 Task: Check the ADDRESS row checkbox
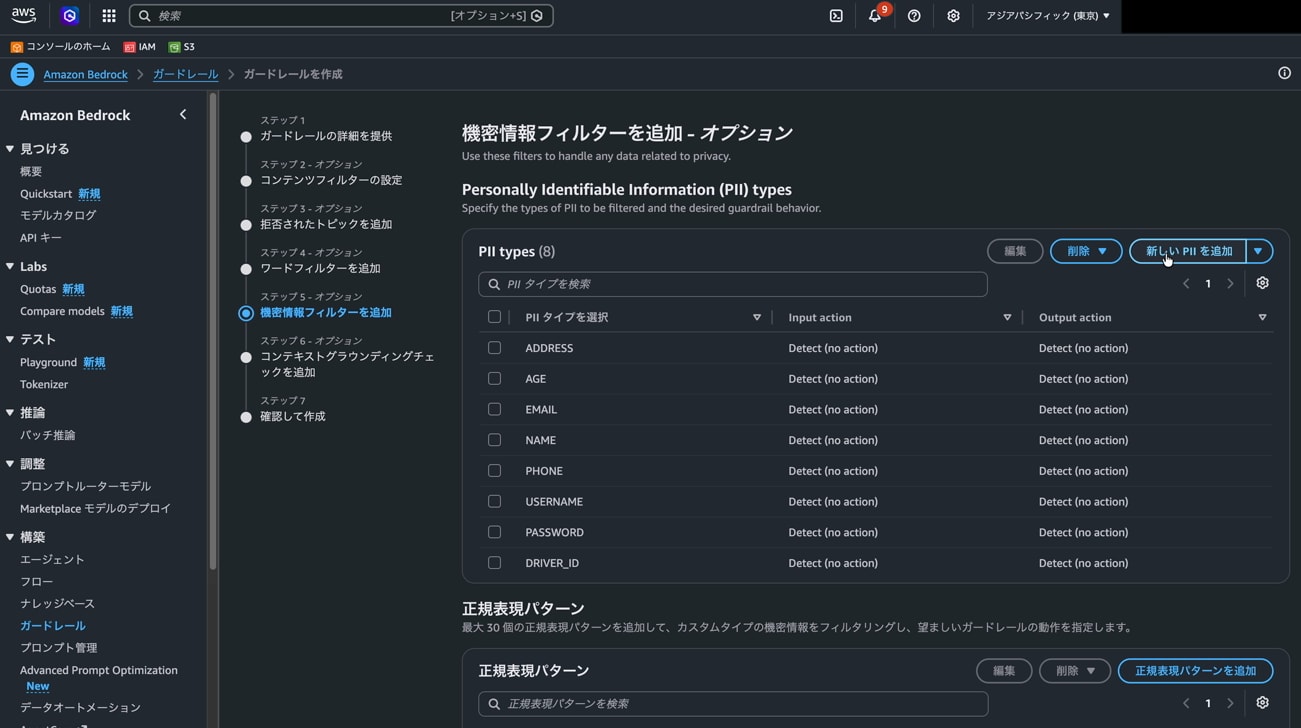tap(494, 348)
